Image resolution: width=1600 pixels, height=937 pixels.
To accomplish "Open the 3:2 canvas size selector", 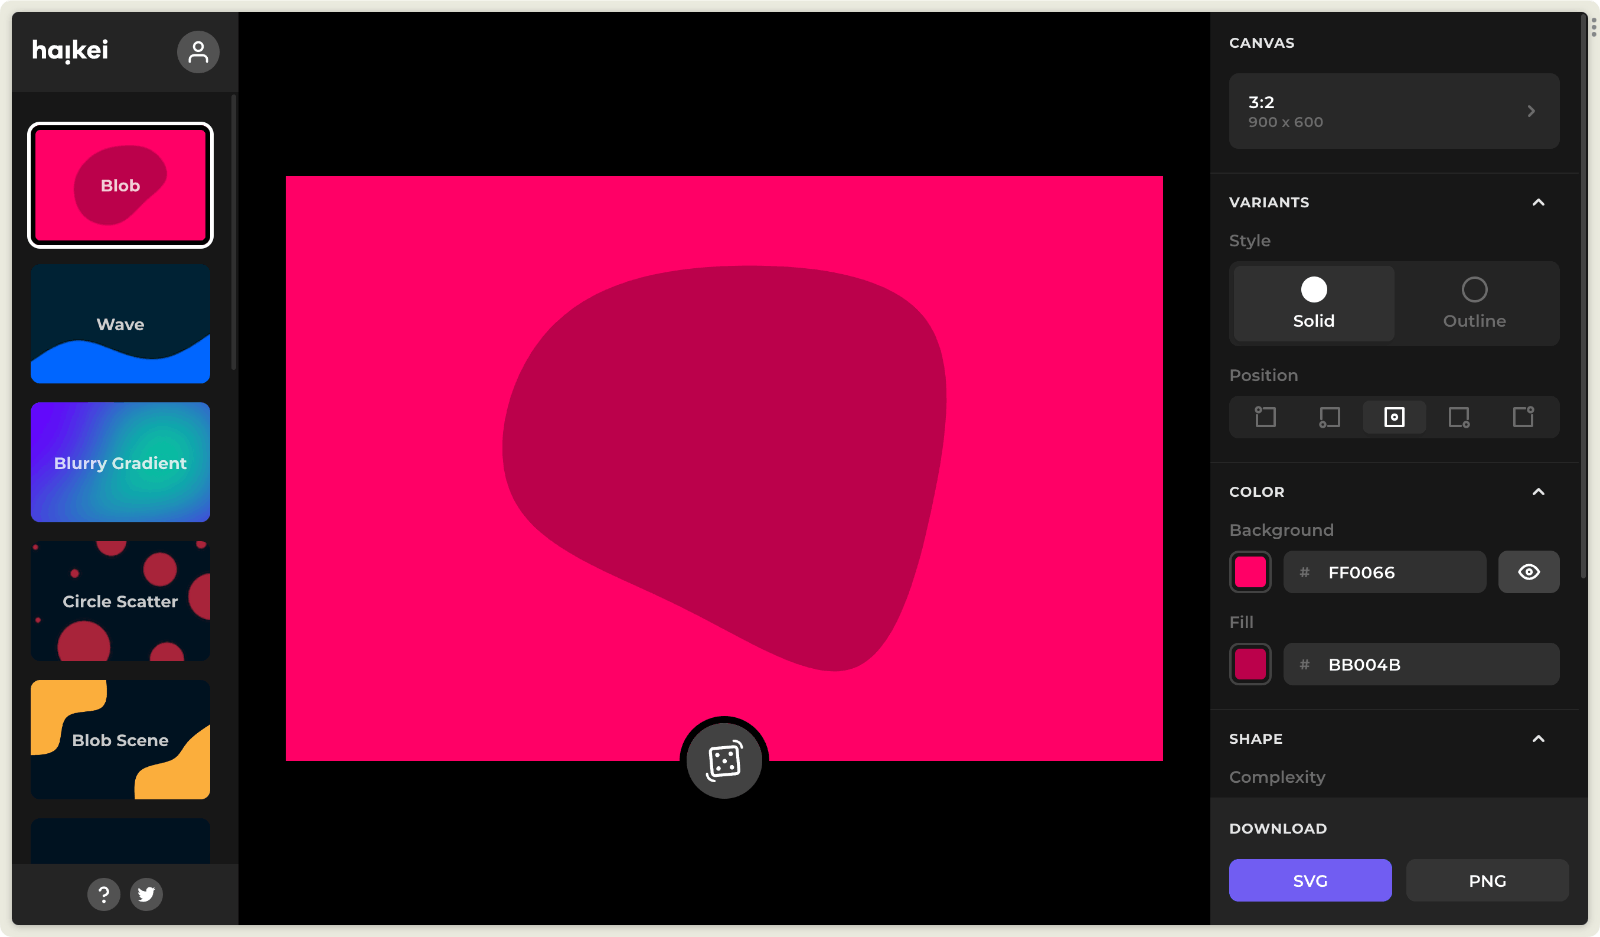I will (x=1393, y=111).
